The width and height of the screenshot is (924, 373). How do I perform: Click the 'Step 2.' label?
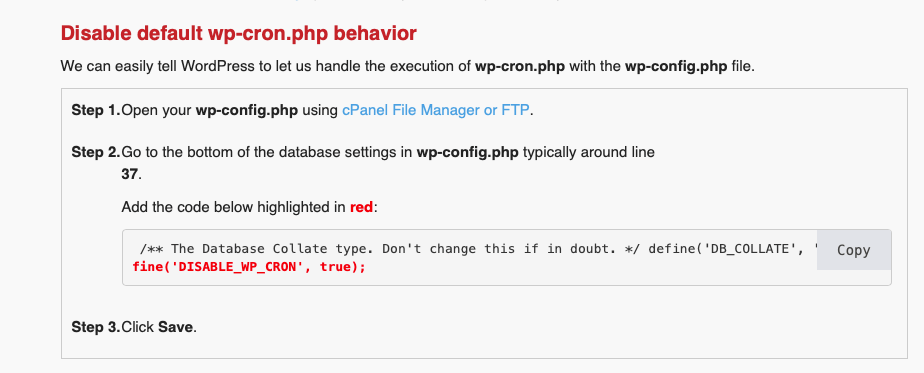(x=95, y=153)
